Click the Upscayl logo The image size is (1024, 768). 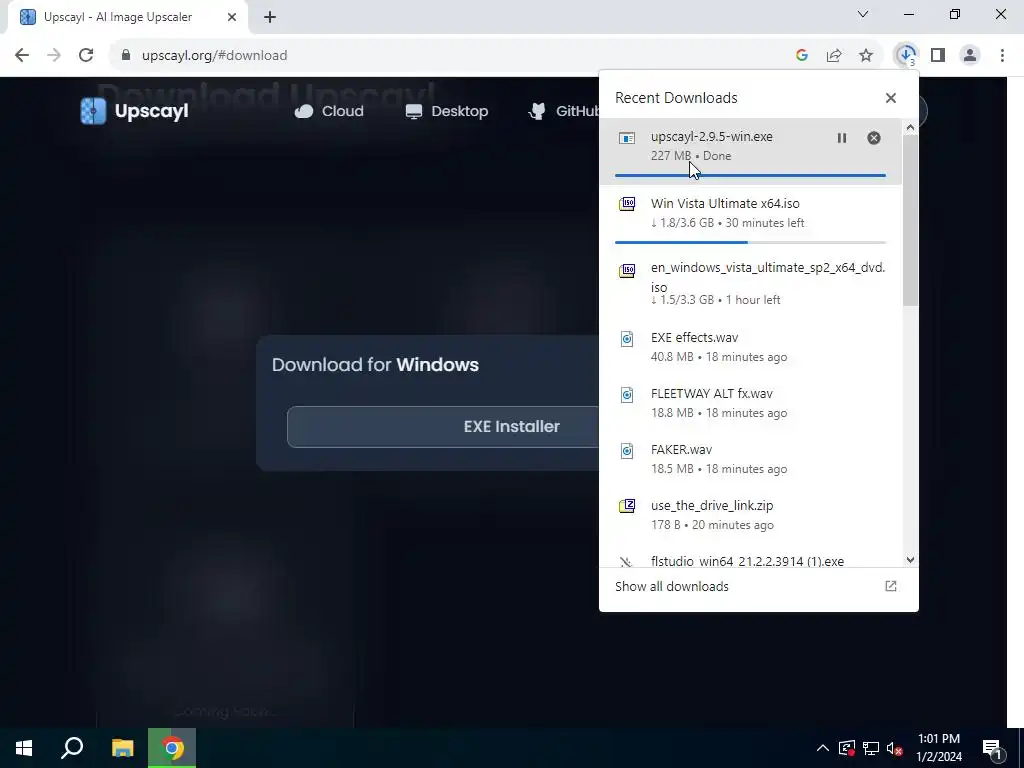(x=135, y=111)
